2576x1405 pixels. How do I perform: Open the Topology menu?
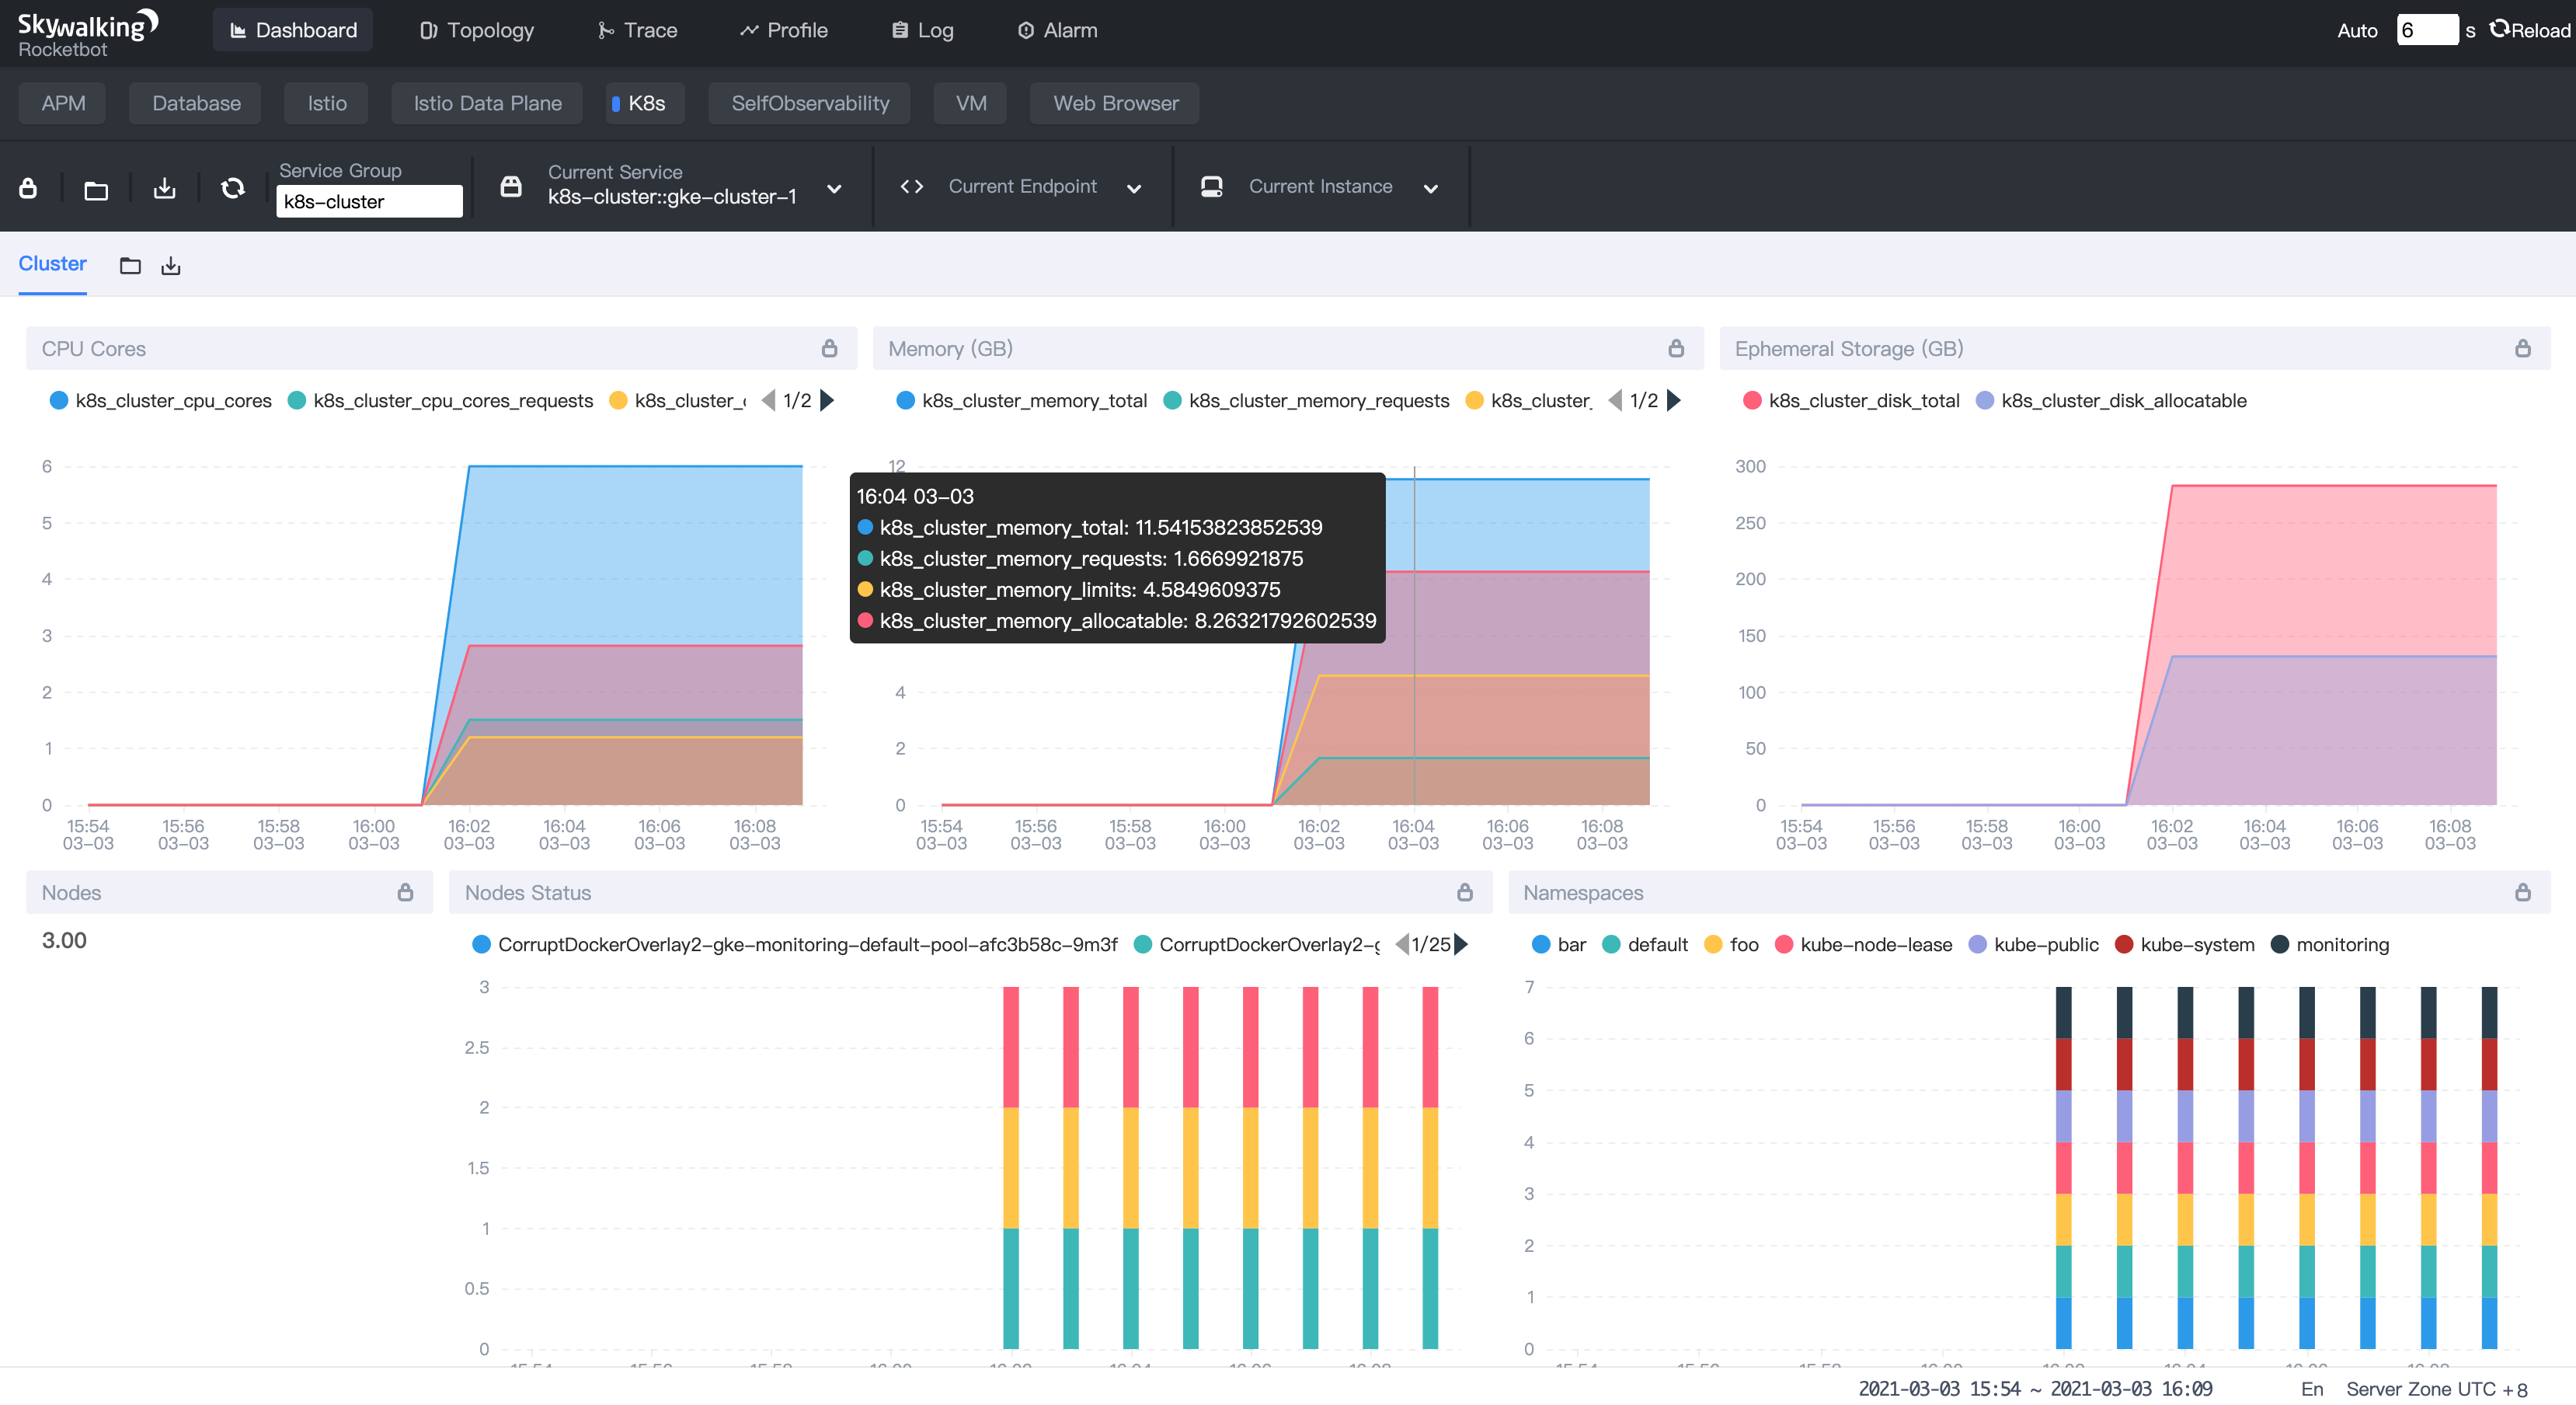476,30
